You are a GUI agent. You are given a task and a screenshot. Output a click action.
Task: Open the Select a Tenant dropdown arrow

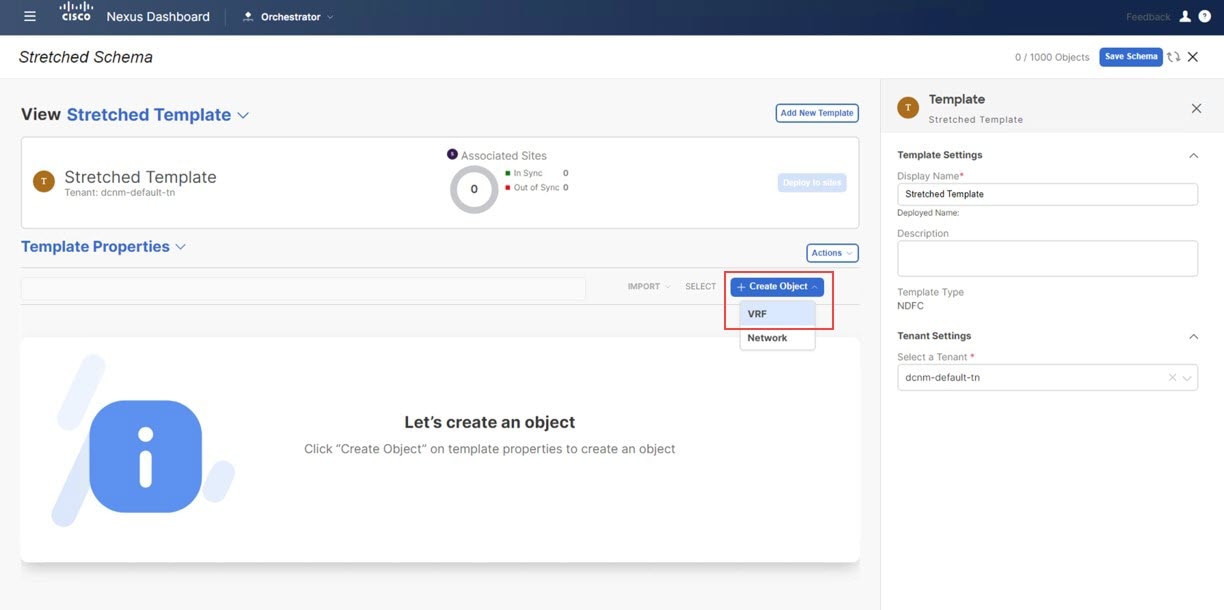[1187, 378]
